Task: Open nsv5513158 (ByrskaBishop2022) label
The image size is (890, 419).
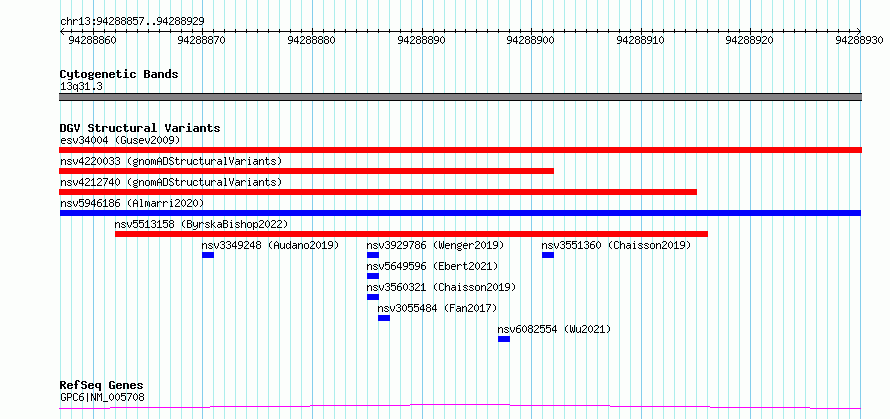Action: (201, 224)
